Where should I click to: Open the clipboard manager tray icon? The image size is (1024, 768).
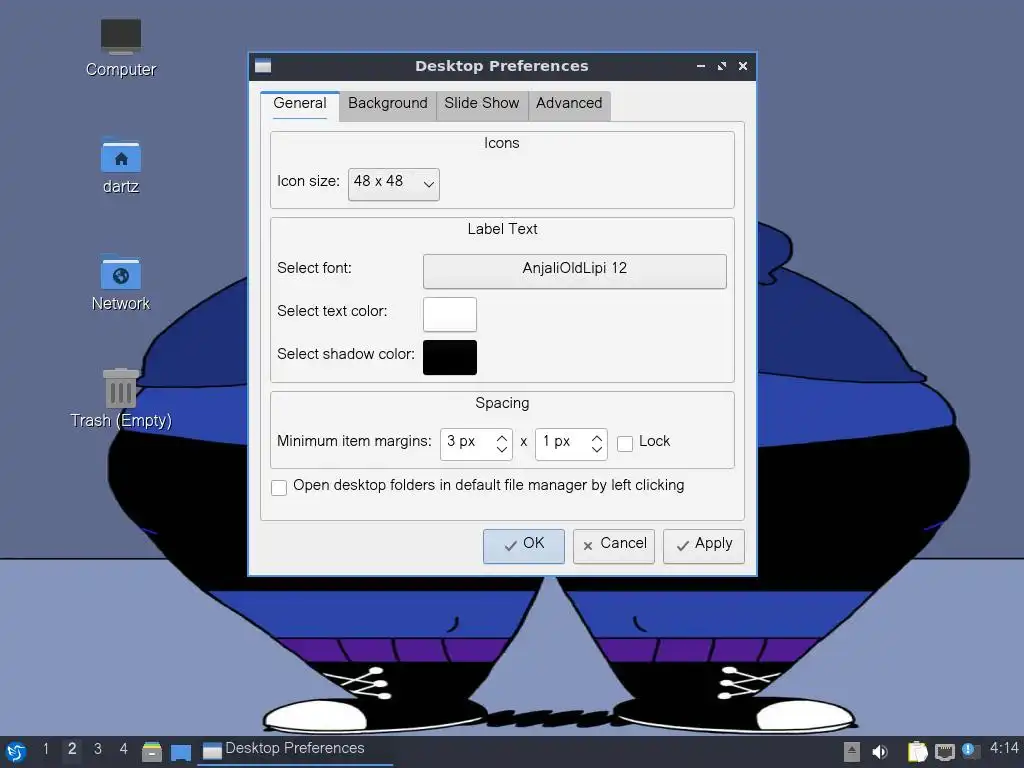[x=918, y=752]
